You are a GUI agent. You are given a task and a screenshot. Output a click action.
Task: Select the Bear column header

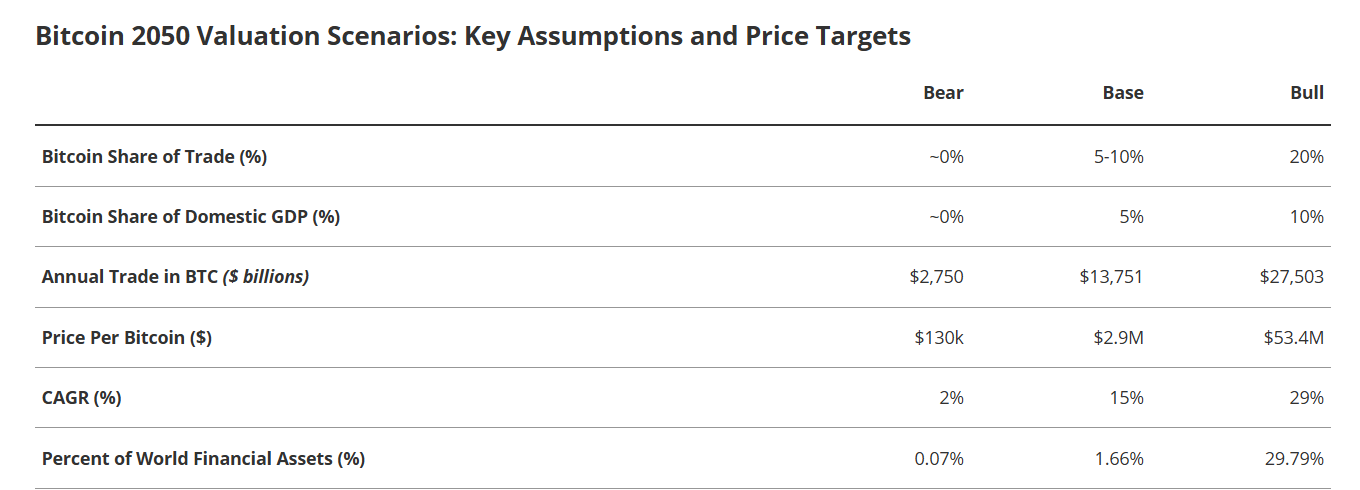pyautogui.click(x=943, y=93)
